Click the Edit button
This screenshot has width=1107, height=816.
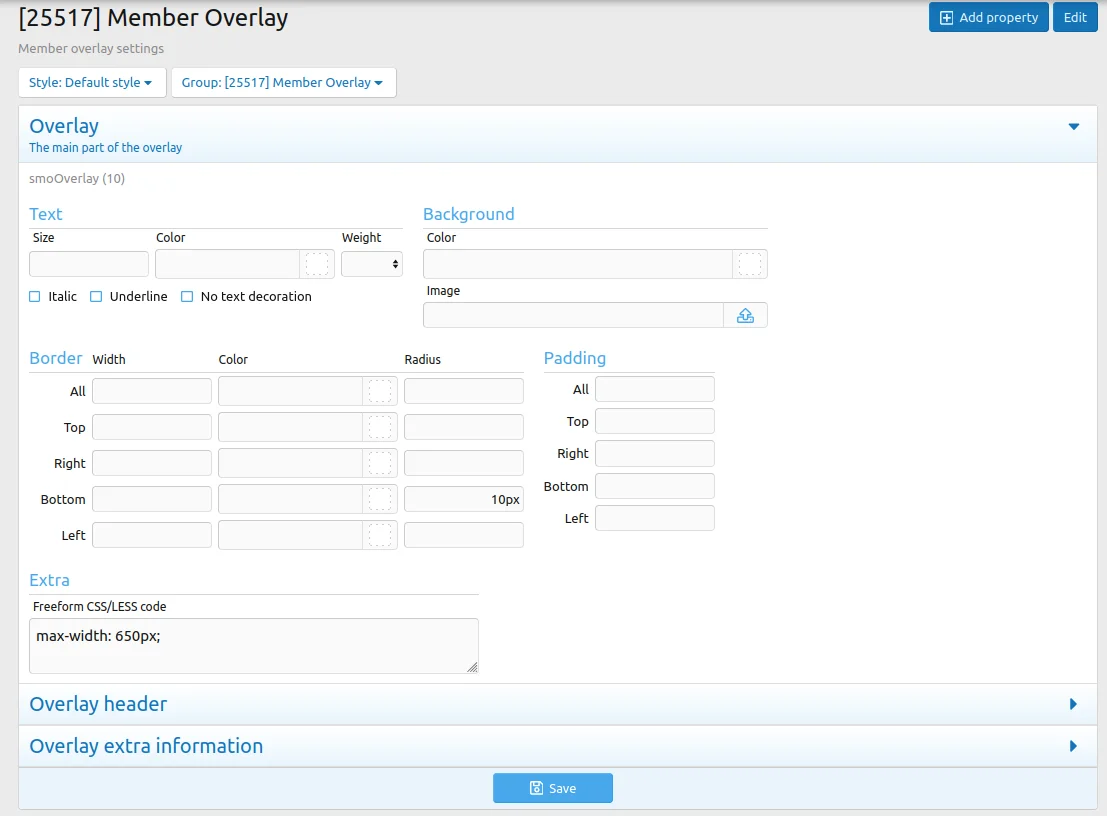(1075, 17)
